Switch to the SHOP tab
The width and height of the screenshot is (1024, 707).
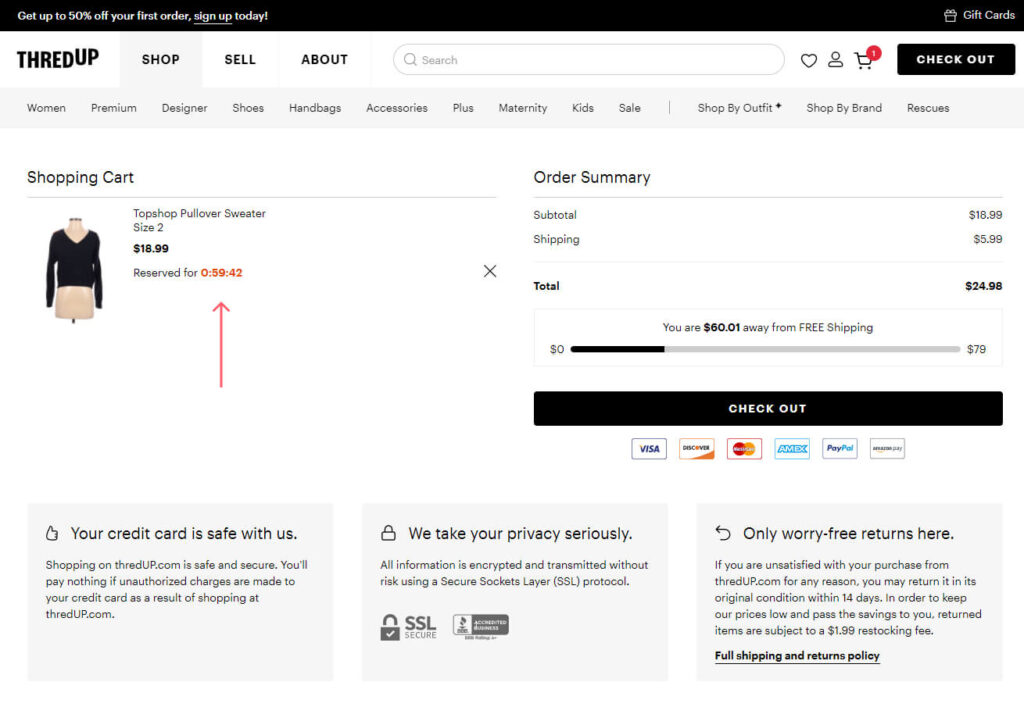click(x=160, y=60)
